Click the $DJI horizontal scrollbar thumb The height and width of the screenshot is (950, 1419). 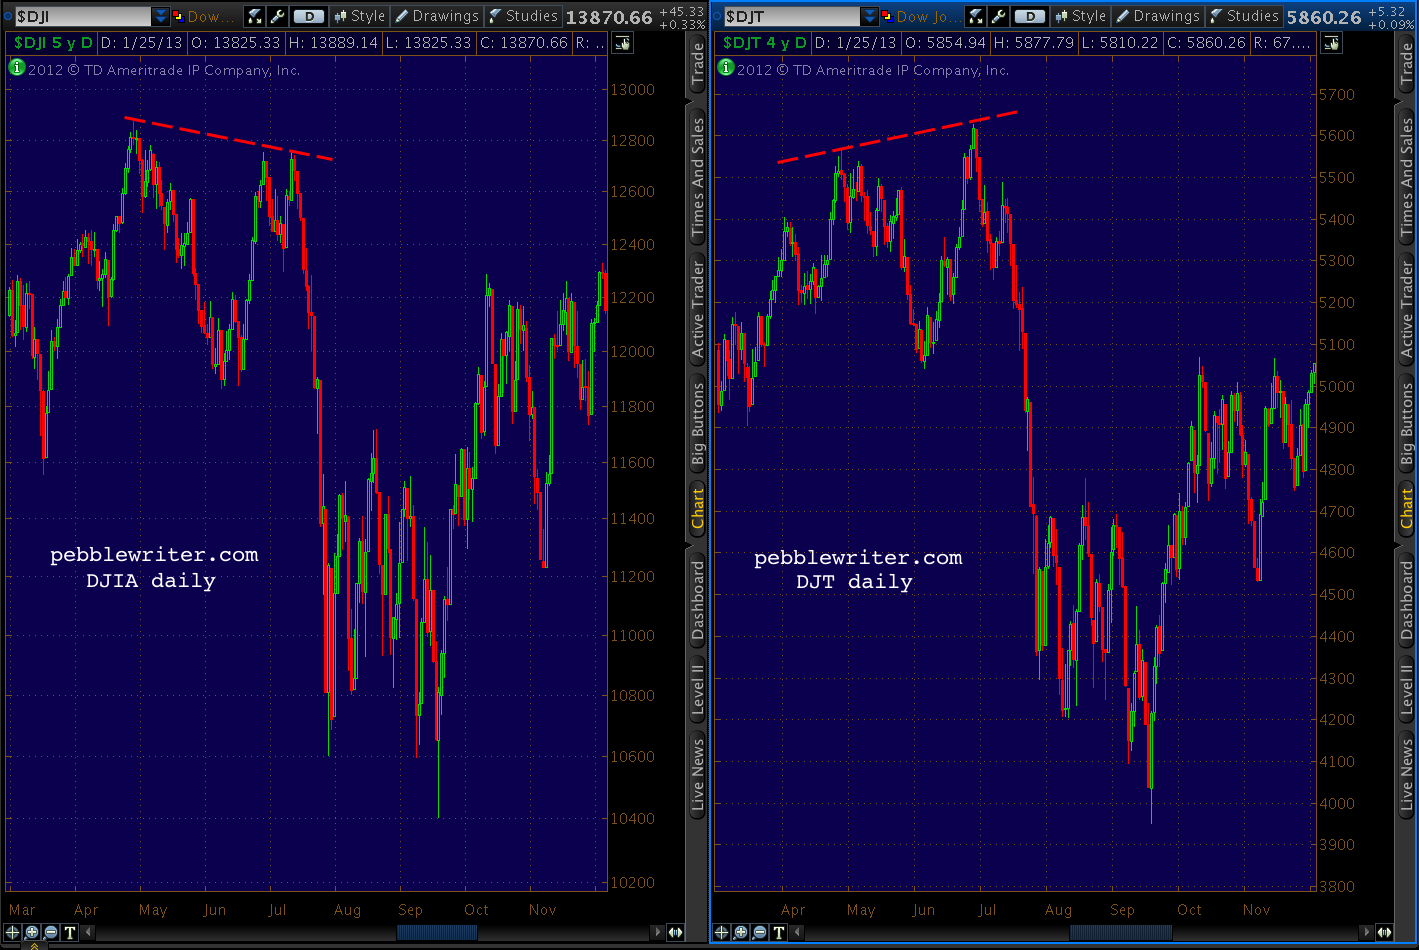[437, 932]
